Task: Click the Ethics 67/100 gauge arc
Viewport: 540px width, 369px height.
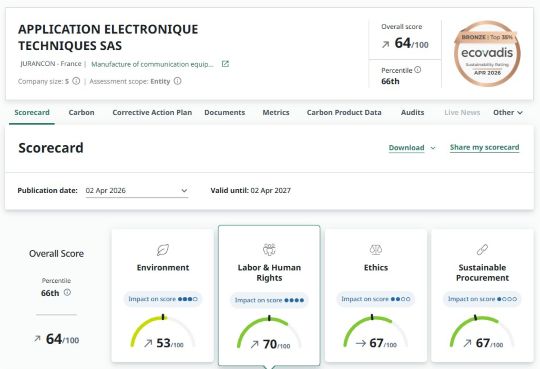Action: pyautogui.click(x=376, y=331)
